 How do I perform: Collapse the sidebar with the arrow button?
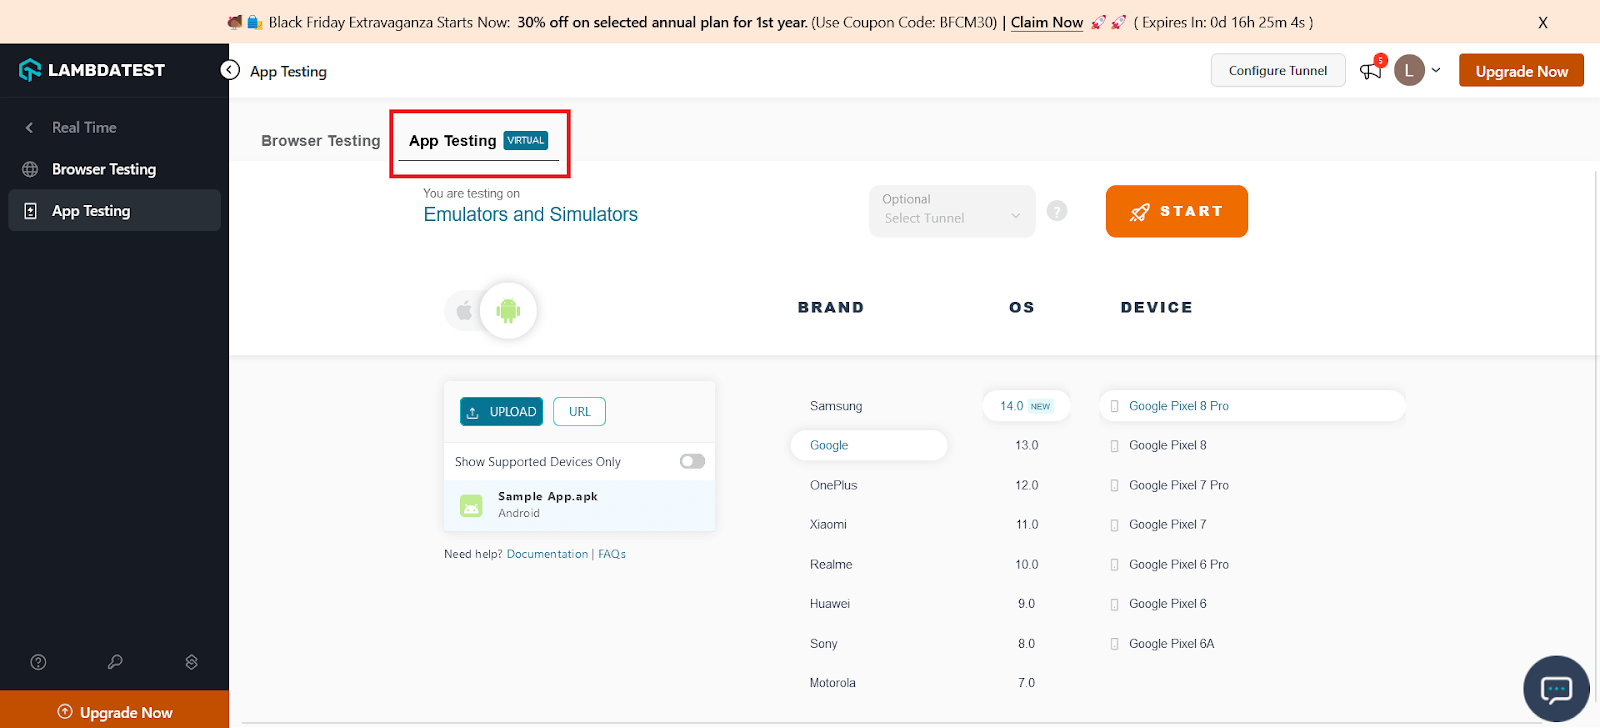pos(230,70)
